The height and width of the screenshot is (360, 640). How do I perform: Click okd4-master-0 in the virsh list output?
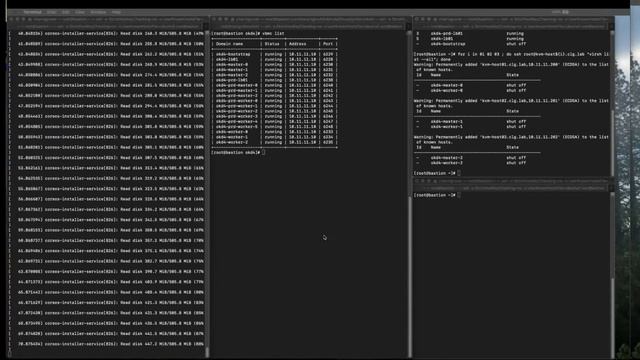[447, 86]
